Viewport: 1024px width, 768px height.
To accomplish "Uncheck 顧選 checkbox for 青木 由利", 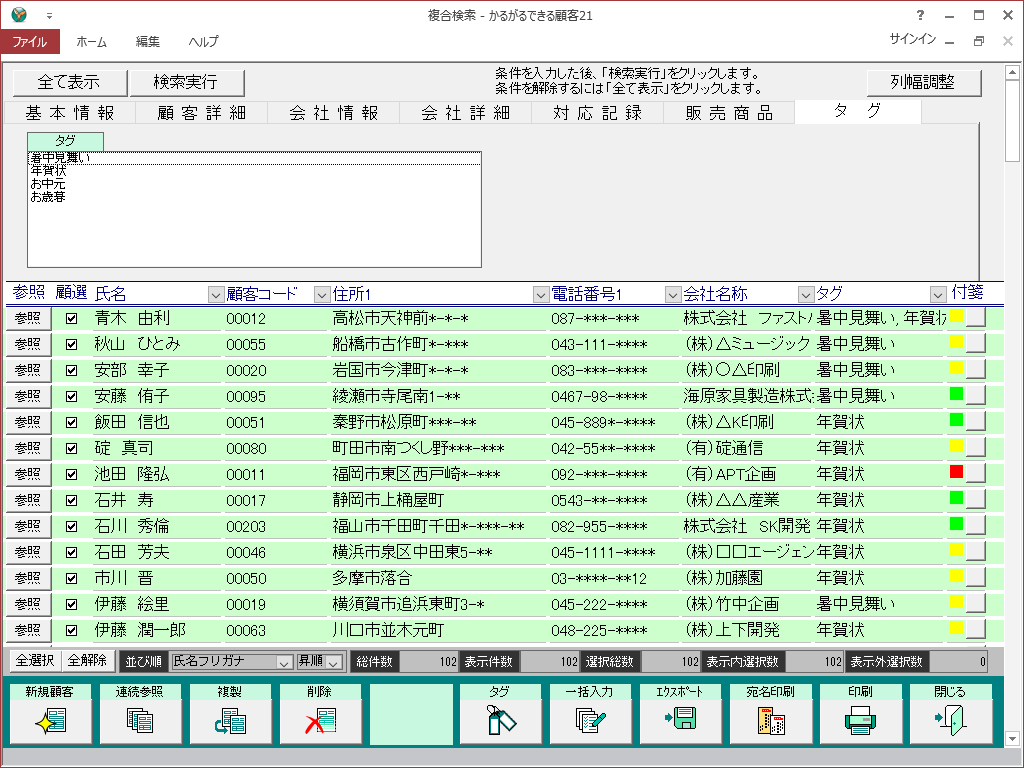I will click(71, 319).
